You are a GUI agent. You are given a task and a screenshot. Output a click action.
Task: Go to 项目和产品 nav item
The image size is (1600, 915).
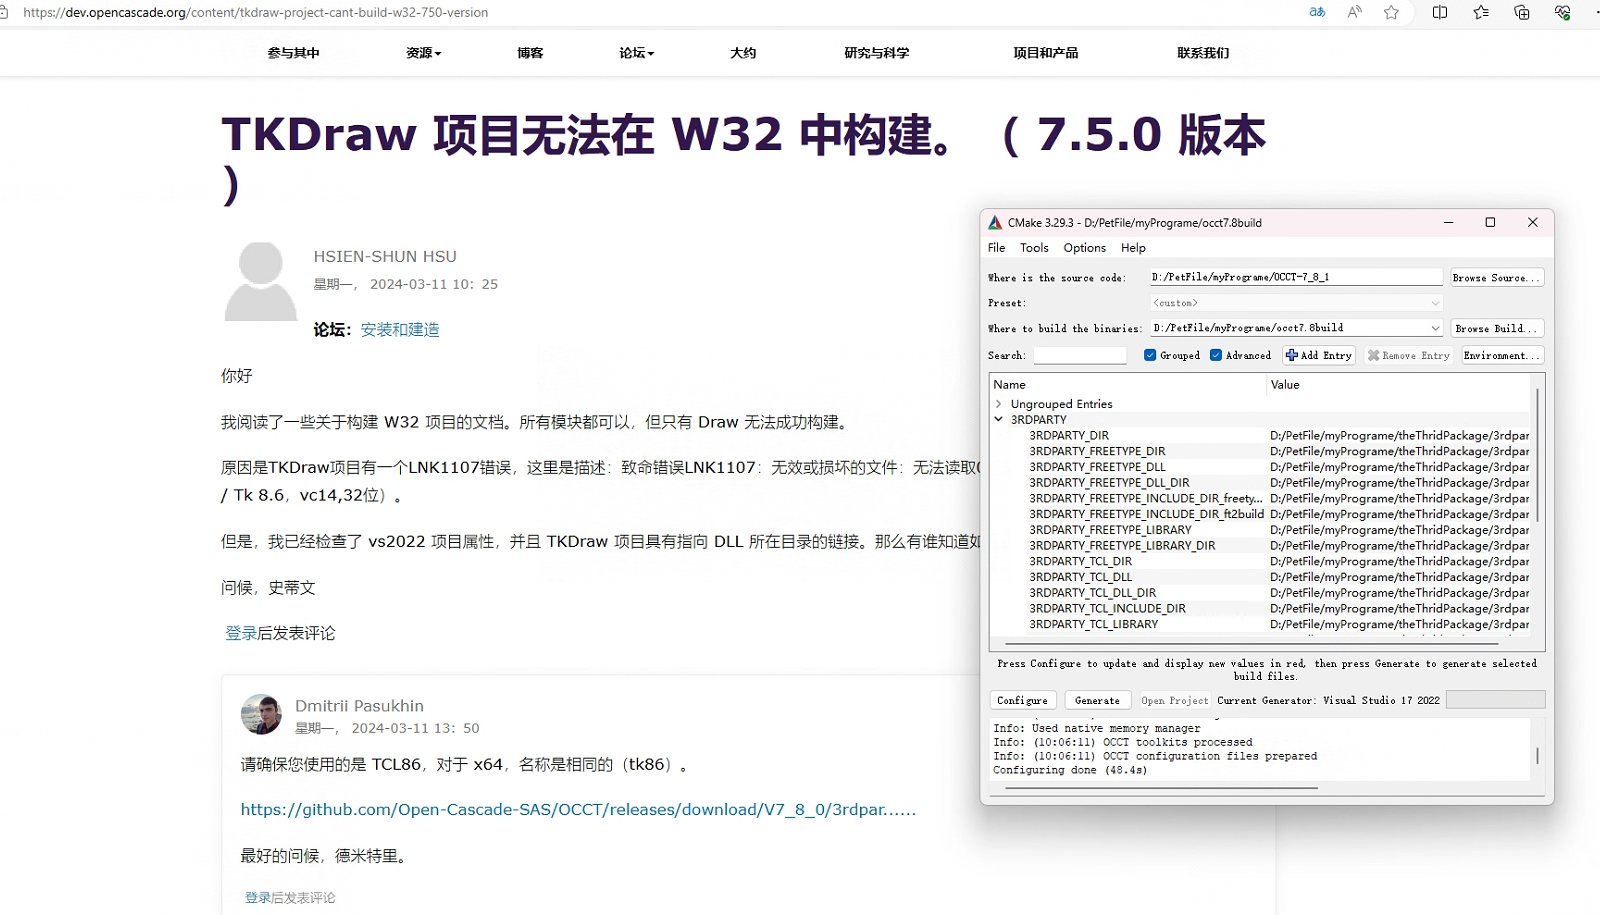(x=1045, y=53)
